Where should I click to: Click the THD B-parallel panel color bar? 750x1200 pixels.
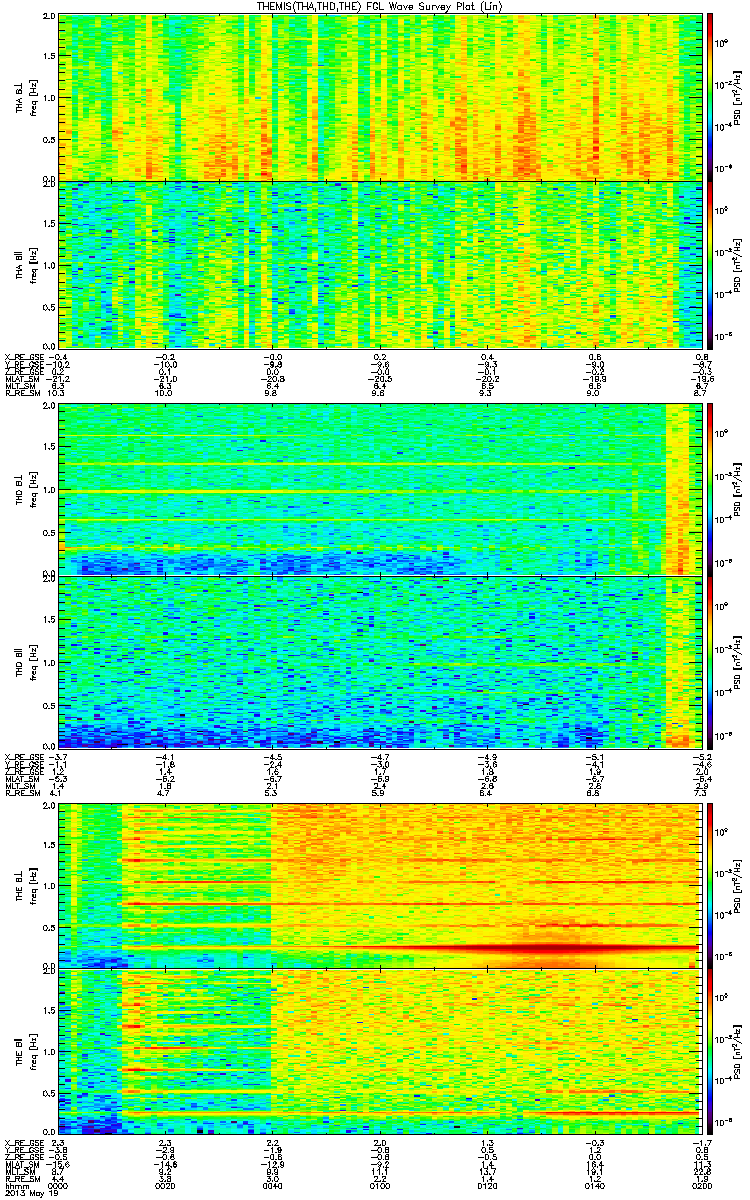pos(711,661)
